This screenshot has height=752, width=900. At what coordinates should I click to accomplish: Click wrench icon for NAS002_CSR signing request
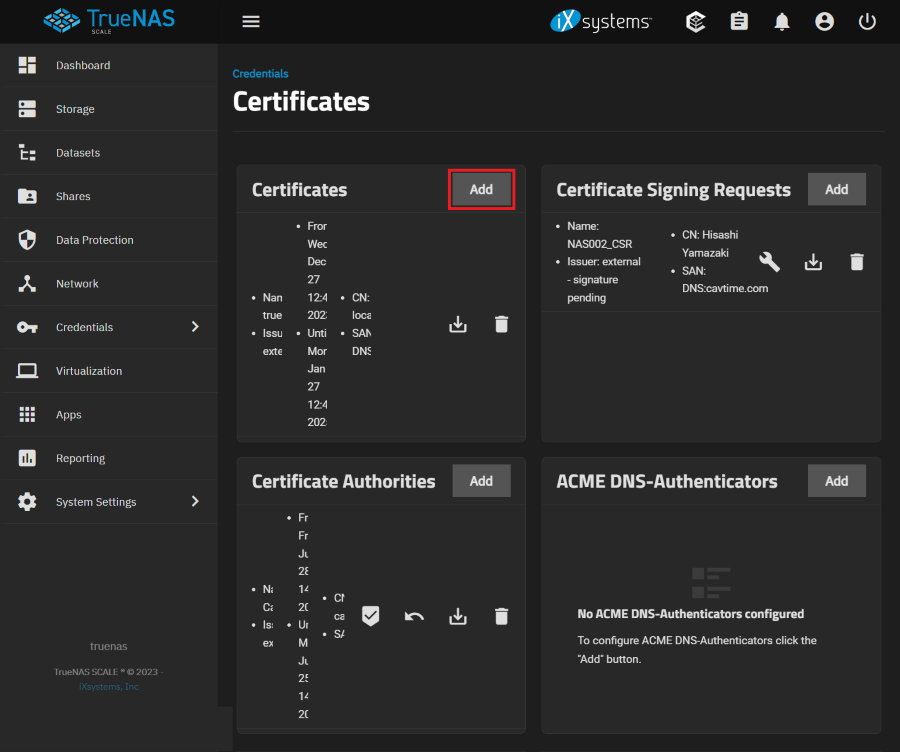coord(769,262)
